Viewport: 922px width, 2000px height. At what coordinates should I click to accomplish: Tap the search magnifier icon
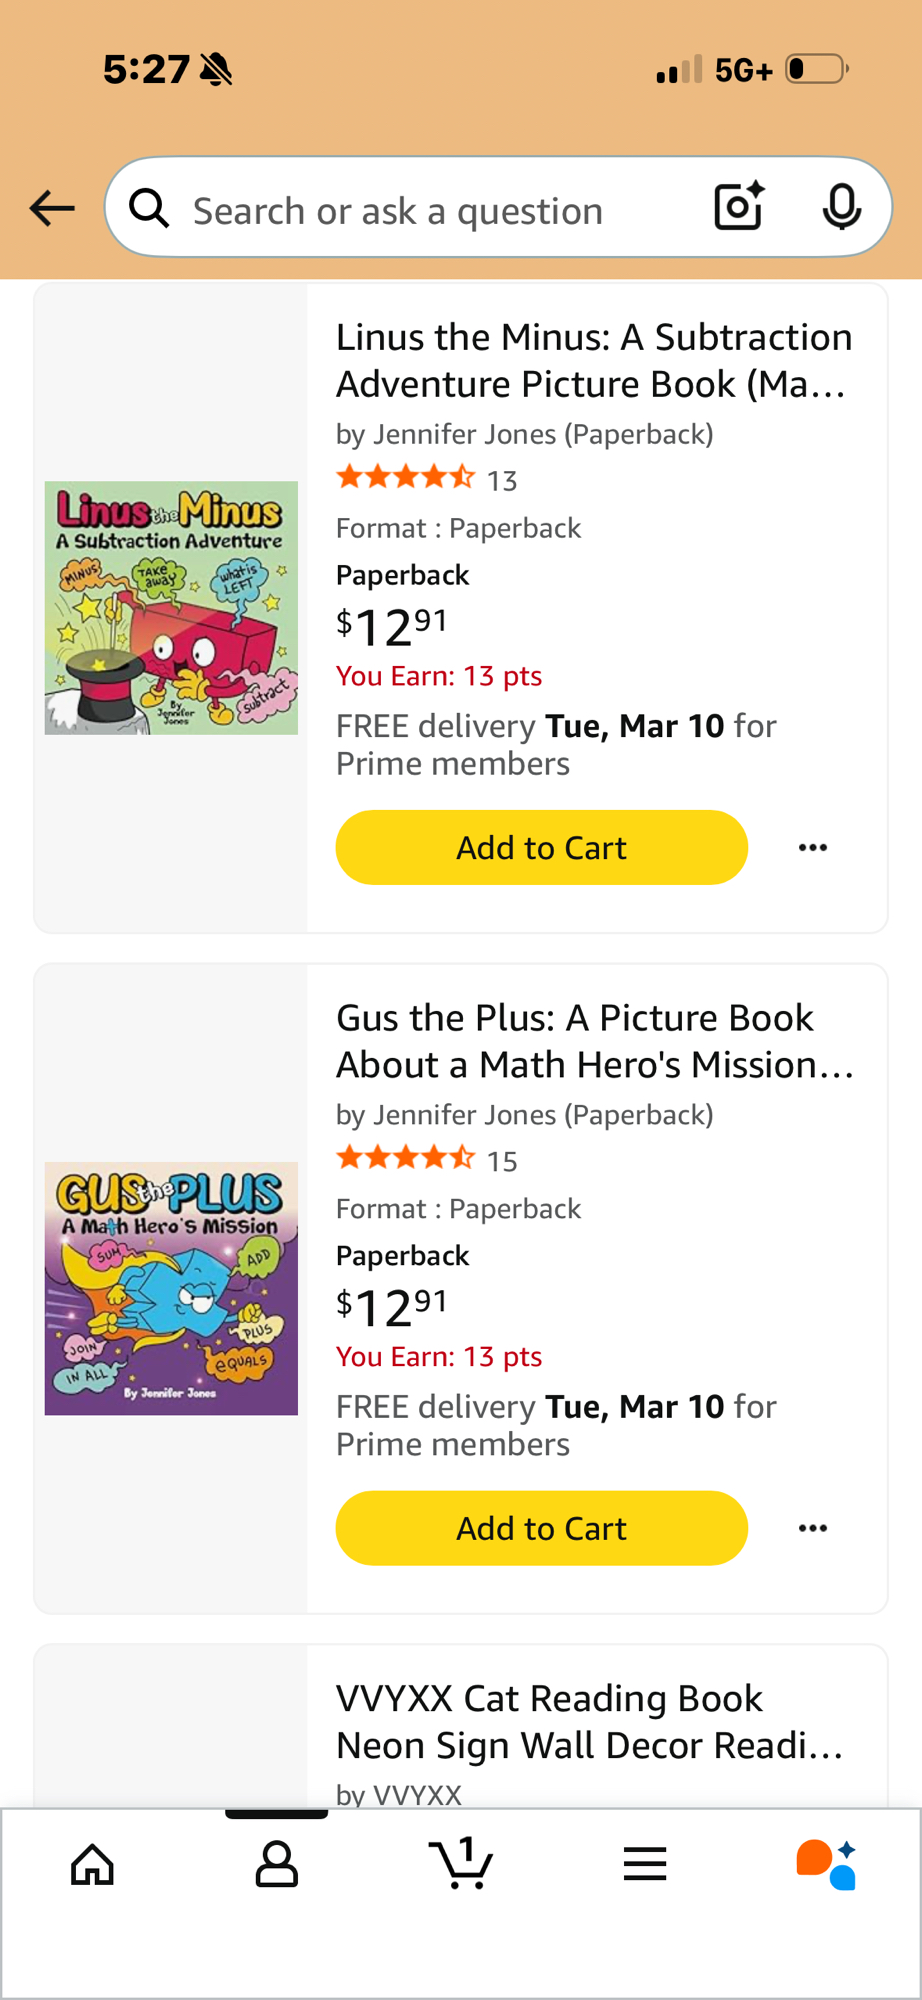[149, 209]
